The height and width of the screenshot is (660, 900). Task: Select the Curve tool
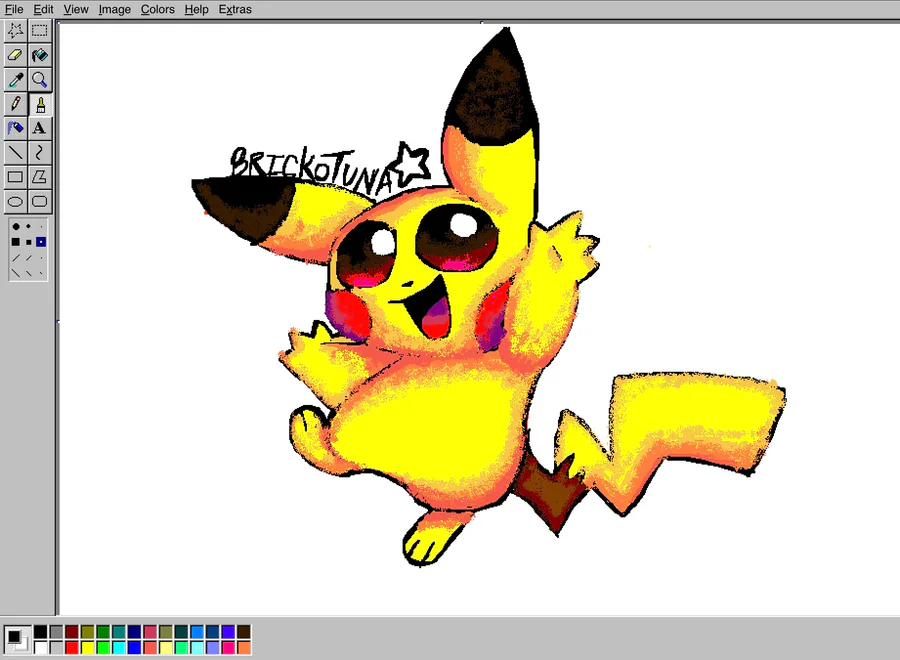tap(40, 153)
